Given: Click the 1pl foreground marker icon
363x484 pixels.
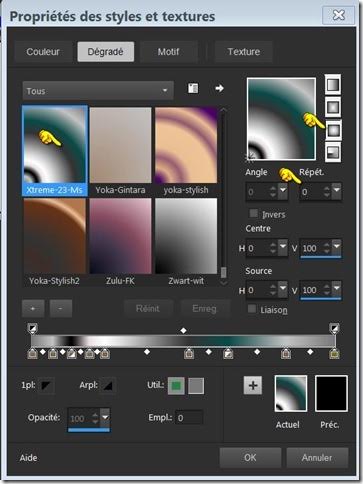Looking at the screenshot, I should tap(46, 386).
